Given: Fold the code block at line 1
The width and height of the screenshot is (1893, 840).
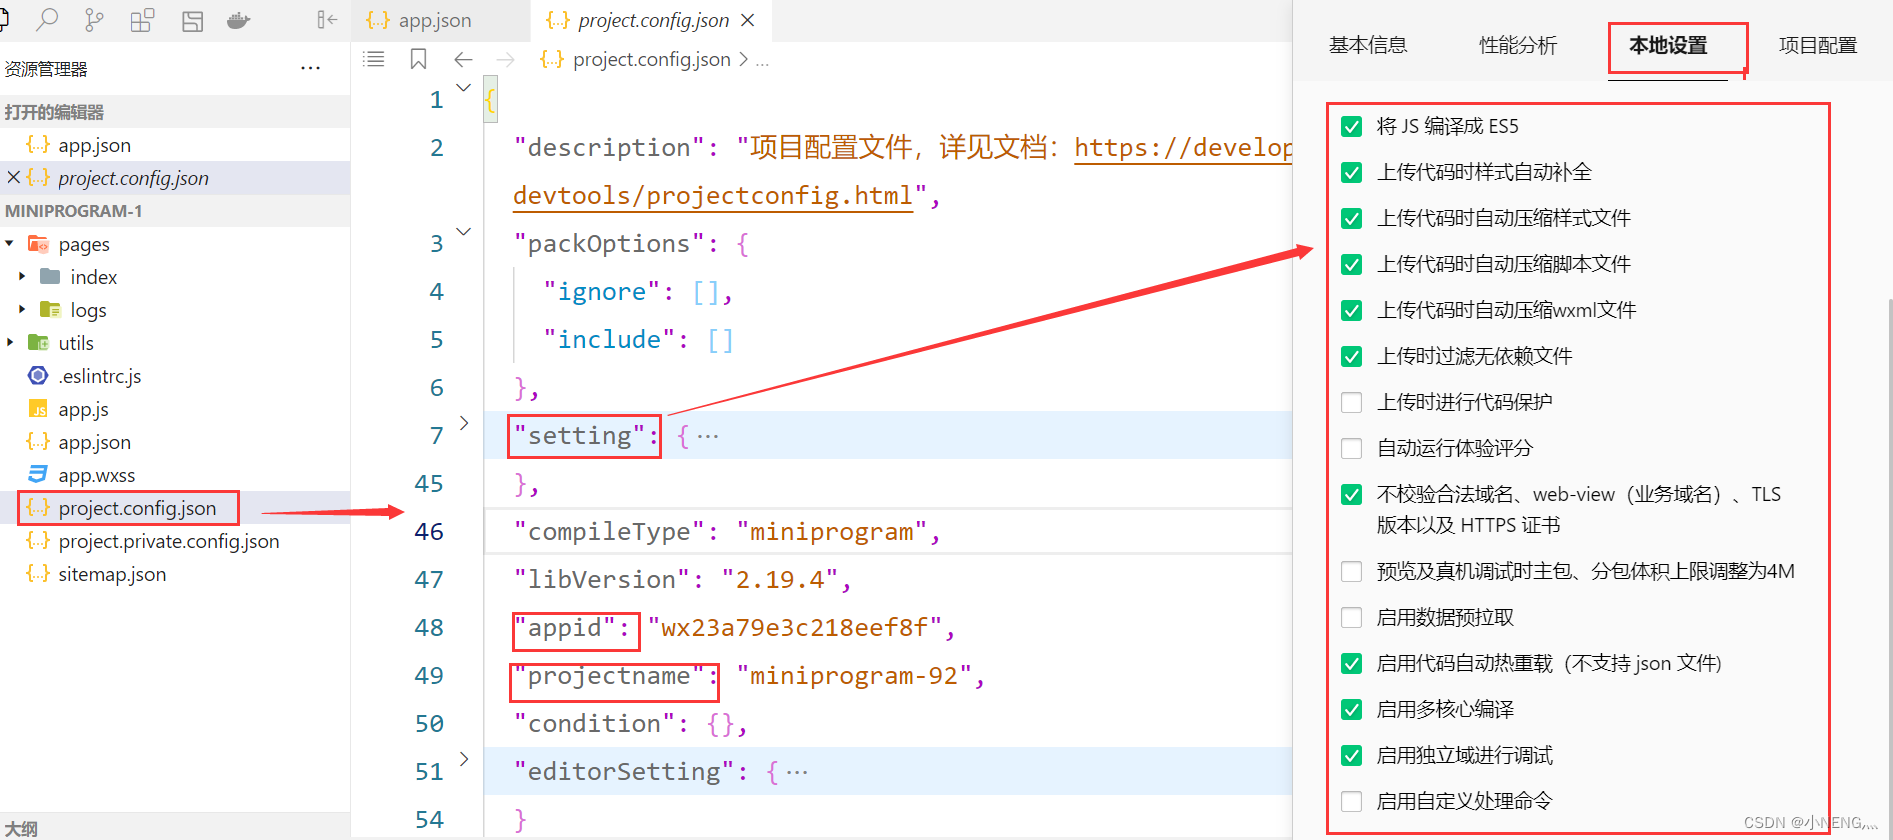Looking at the screenshot, I should click(x=464, y=87).
